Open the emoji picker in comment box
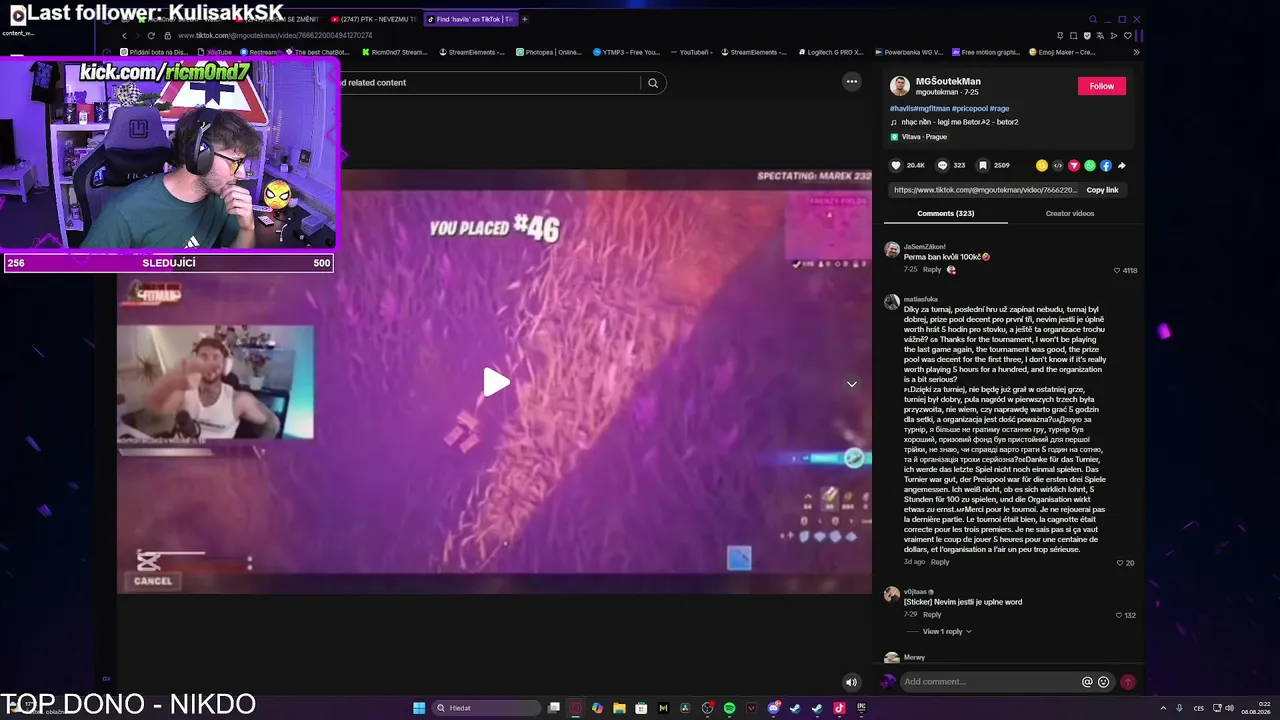1280x720 pixels. coord(1104,682)
